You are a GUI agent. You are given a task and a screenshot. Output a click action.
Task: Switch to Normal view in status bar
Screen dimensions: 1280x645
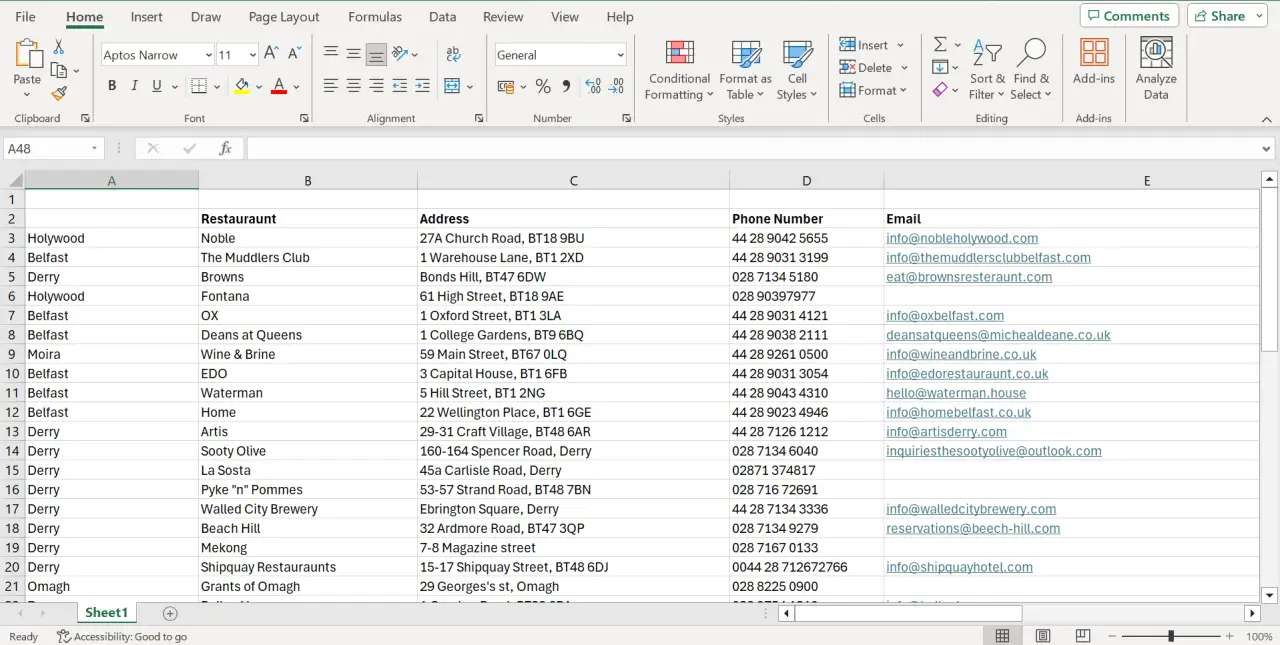point(1002,636)
